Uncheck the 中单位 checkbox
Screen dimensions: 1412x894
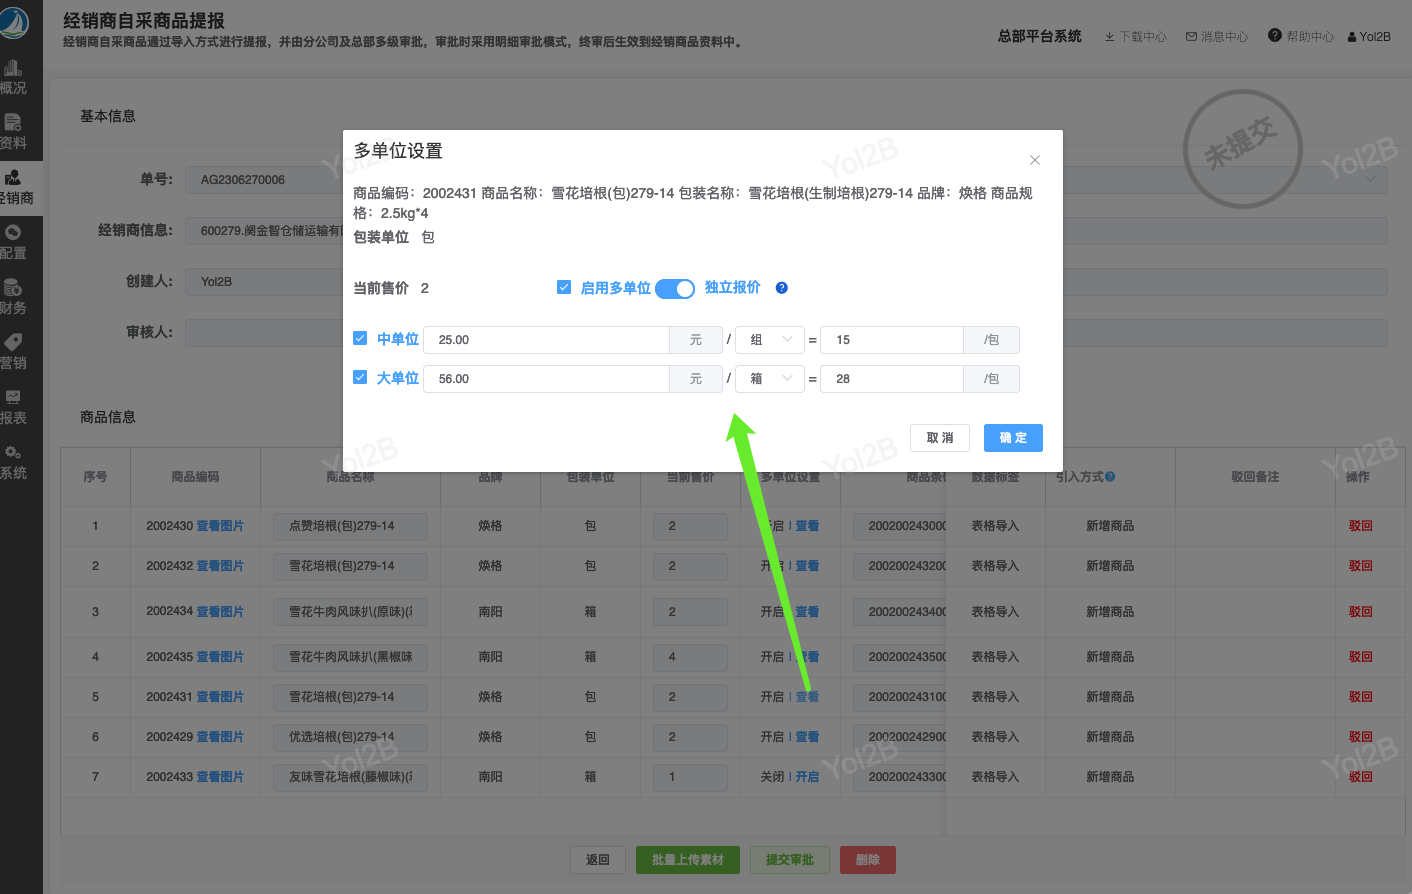click(x=360, y=339)
